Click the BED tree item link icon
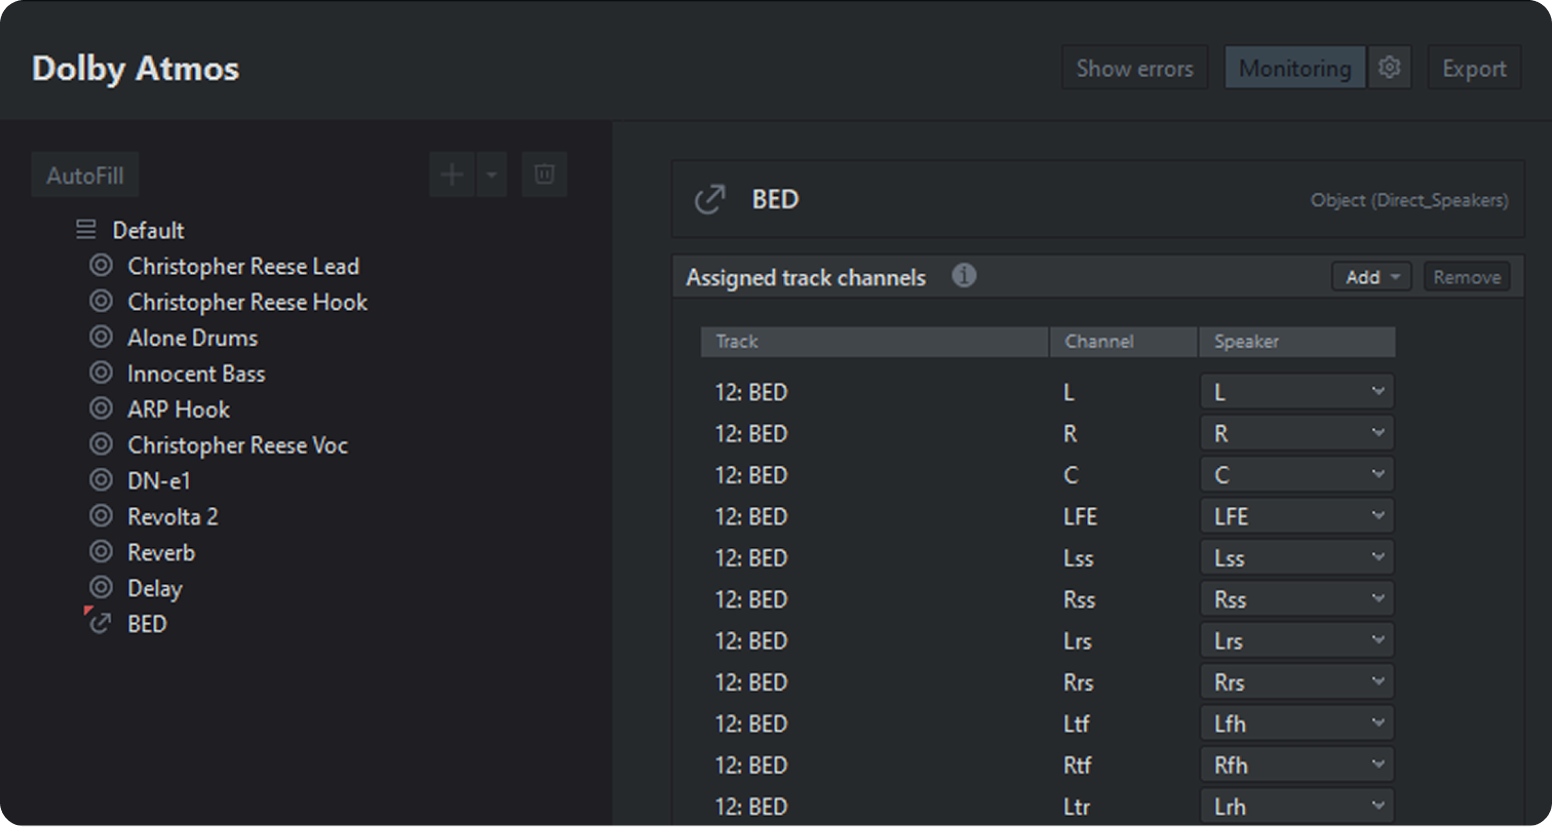Image resolution: width=1552 pixels, height=827 pixels. [x=100, y=623]
